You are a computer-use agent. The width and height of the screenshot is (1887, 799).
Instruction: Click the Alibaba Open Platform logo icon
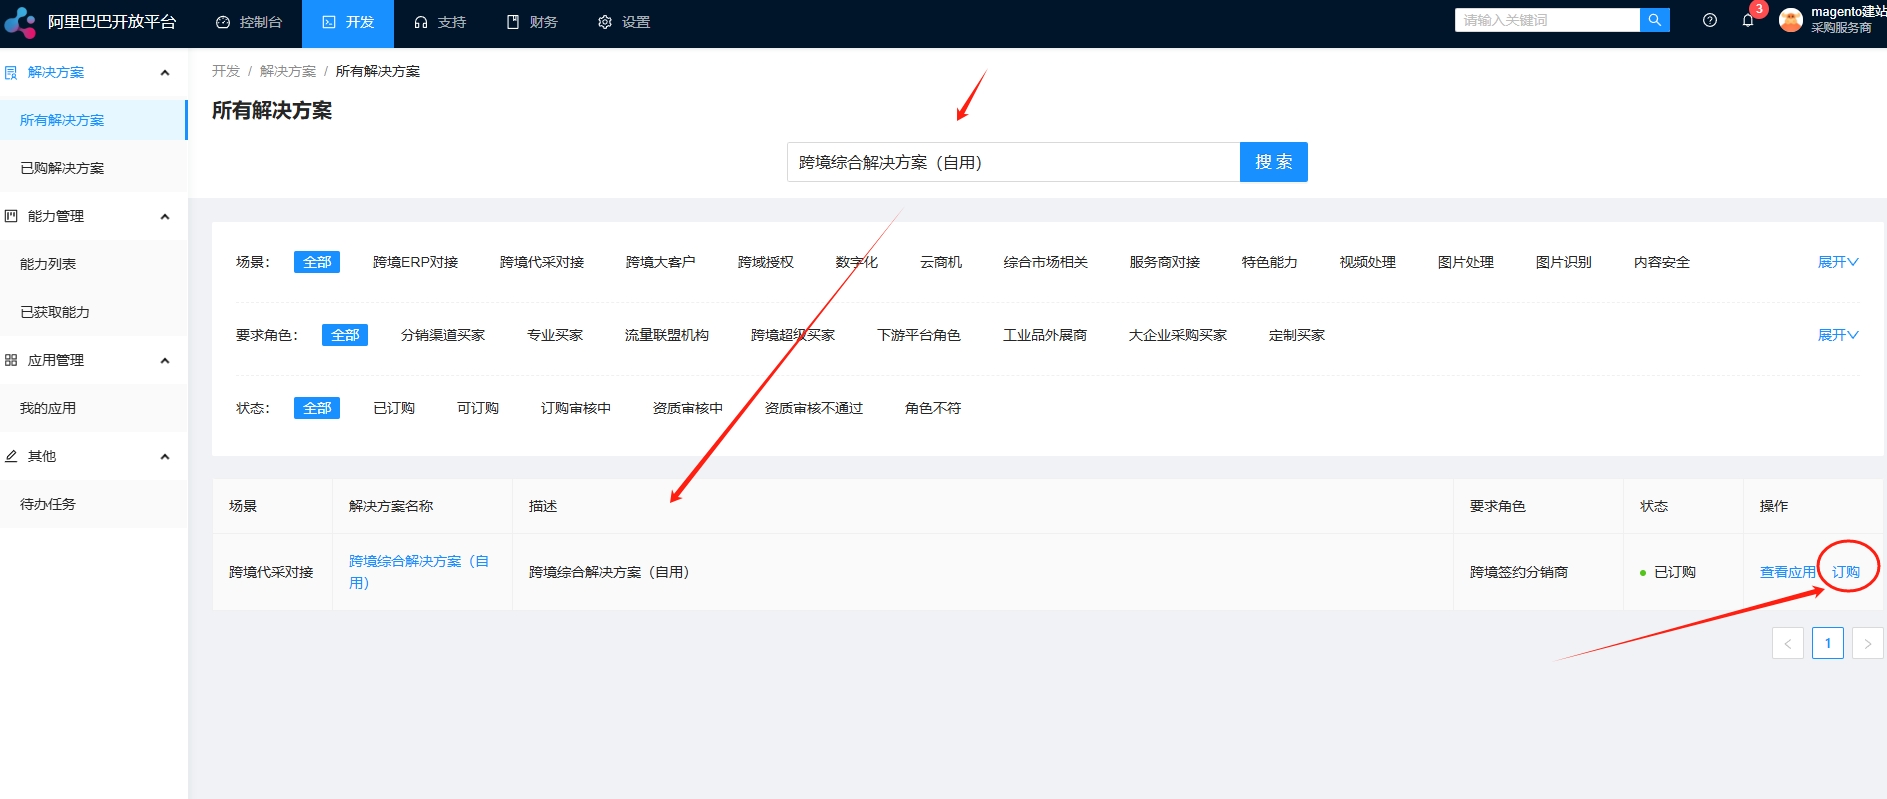[x=20, y=22]
